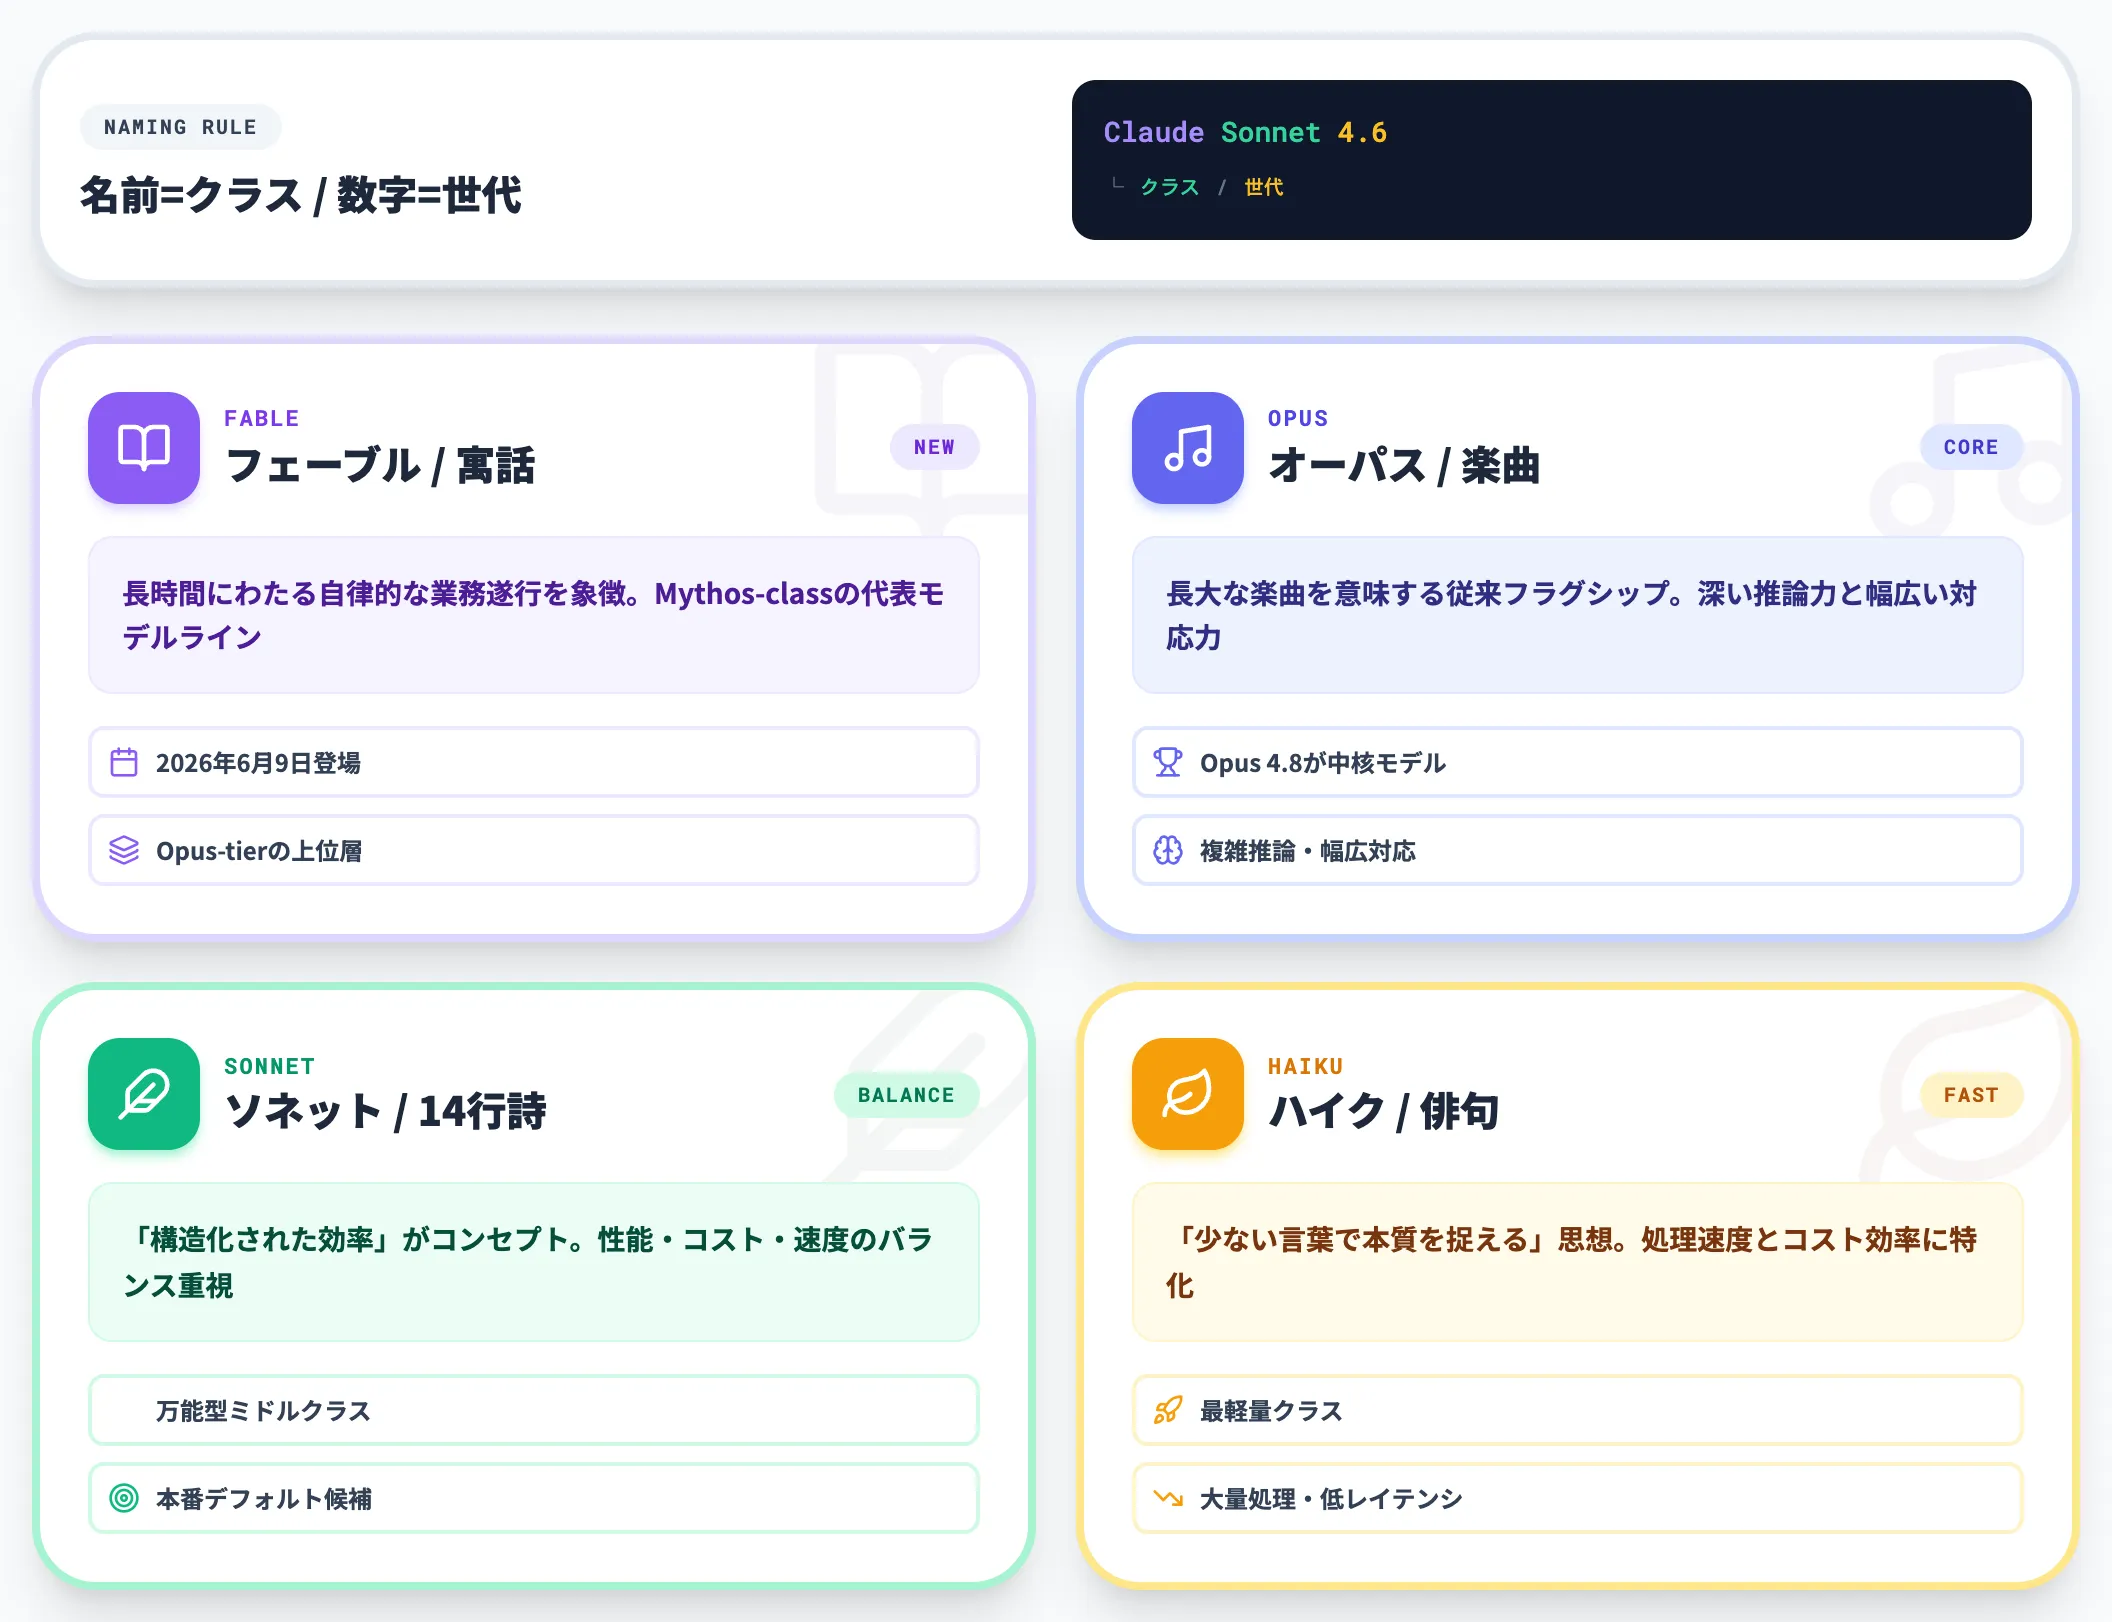The image size is (2112, 1622).
Task: Click the Claude Sonnet 4.6 code block
Action: pos(1551,160)
